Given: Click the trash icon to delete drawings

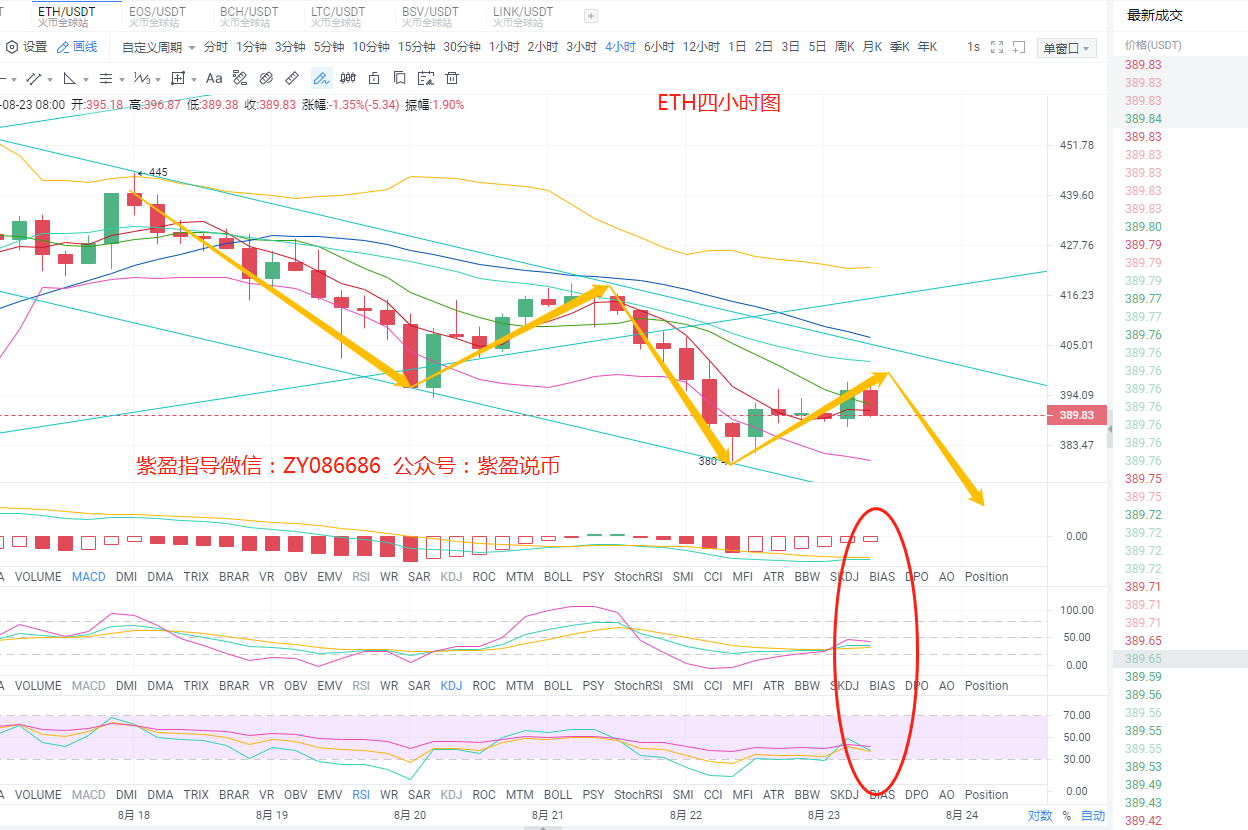Looking at the screenshot, I should coord(452,78).
